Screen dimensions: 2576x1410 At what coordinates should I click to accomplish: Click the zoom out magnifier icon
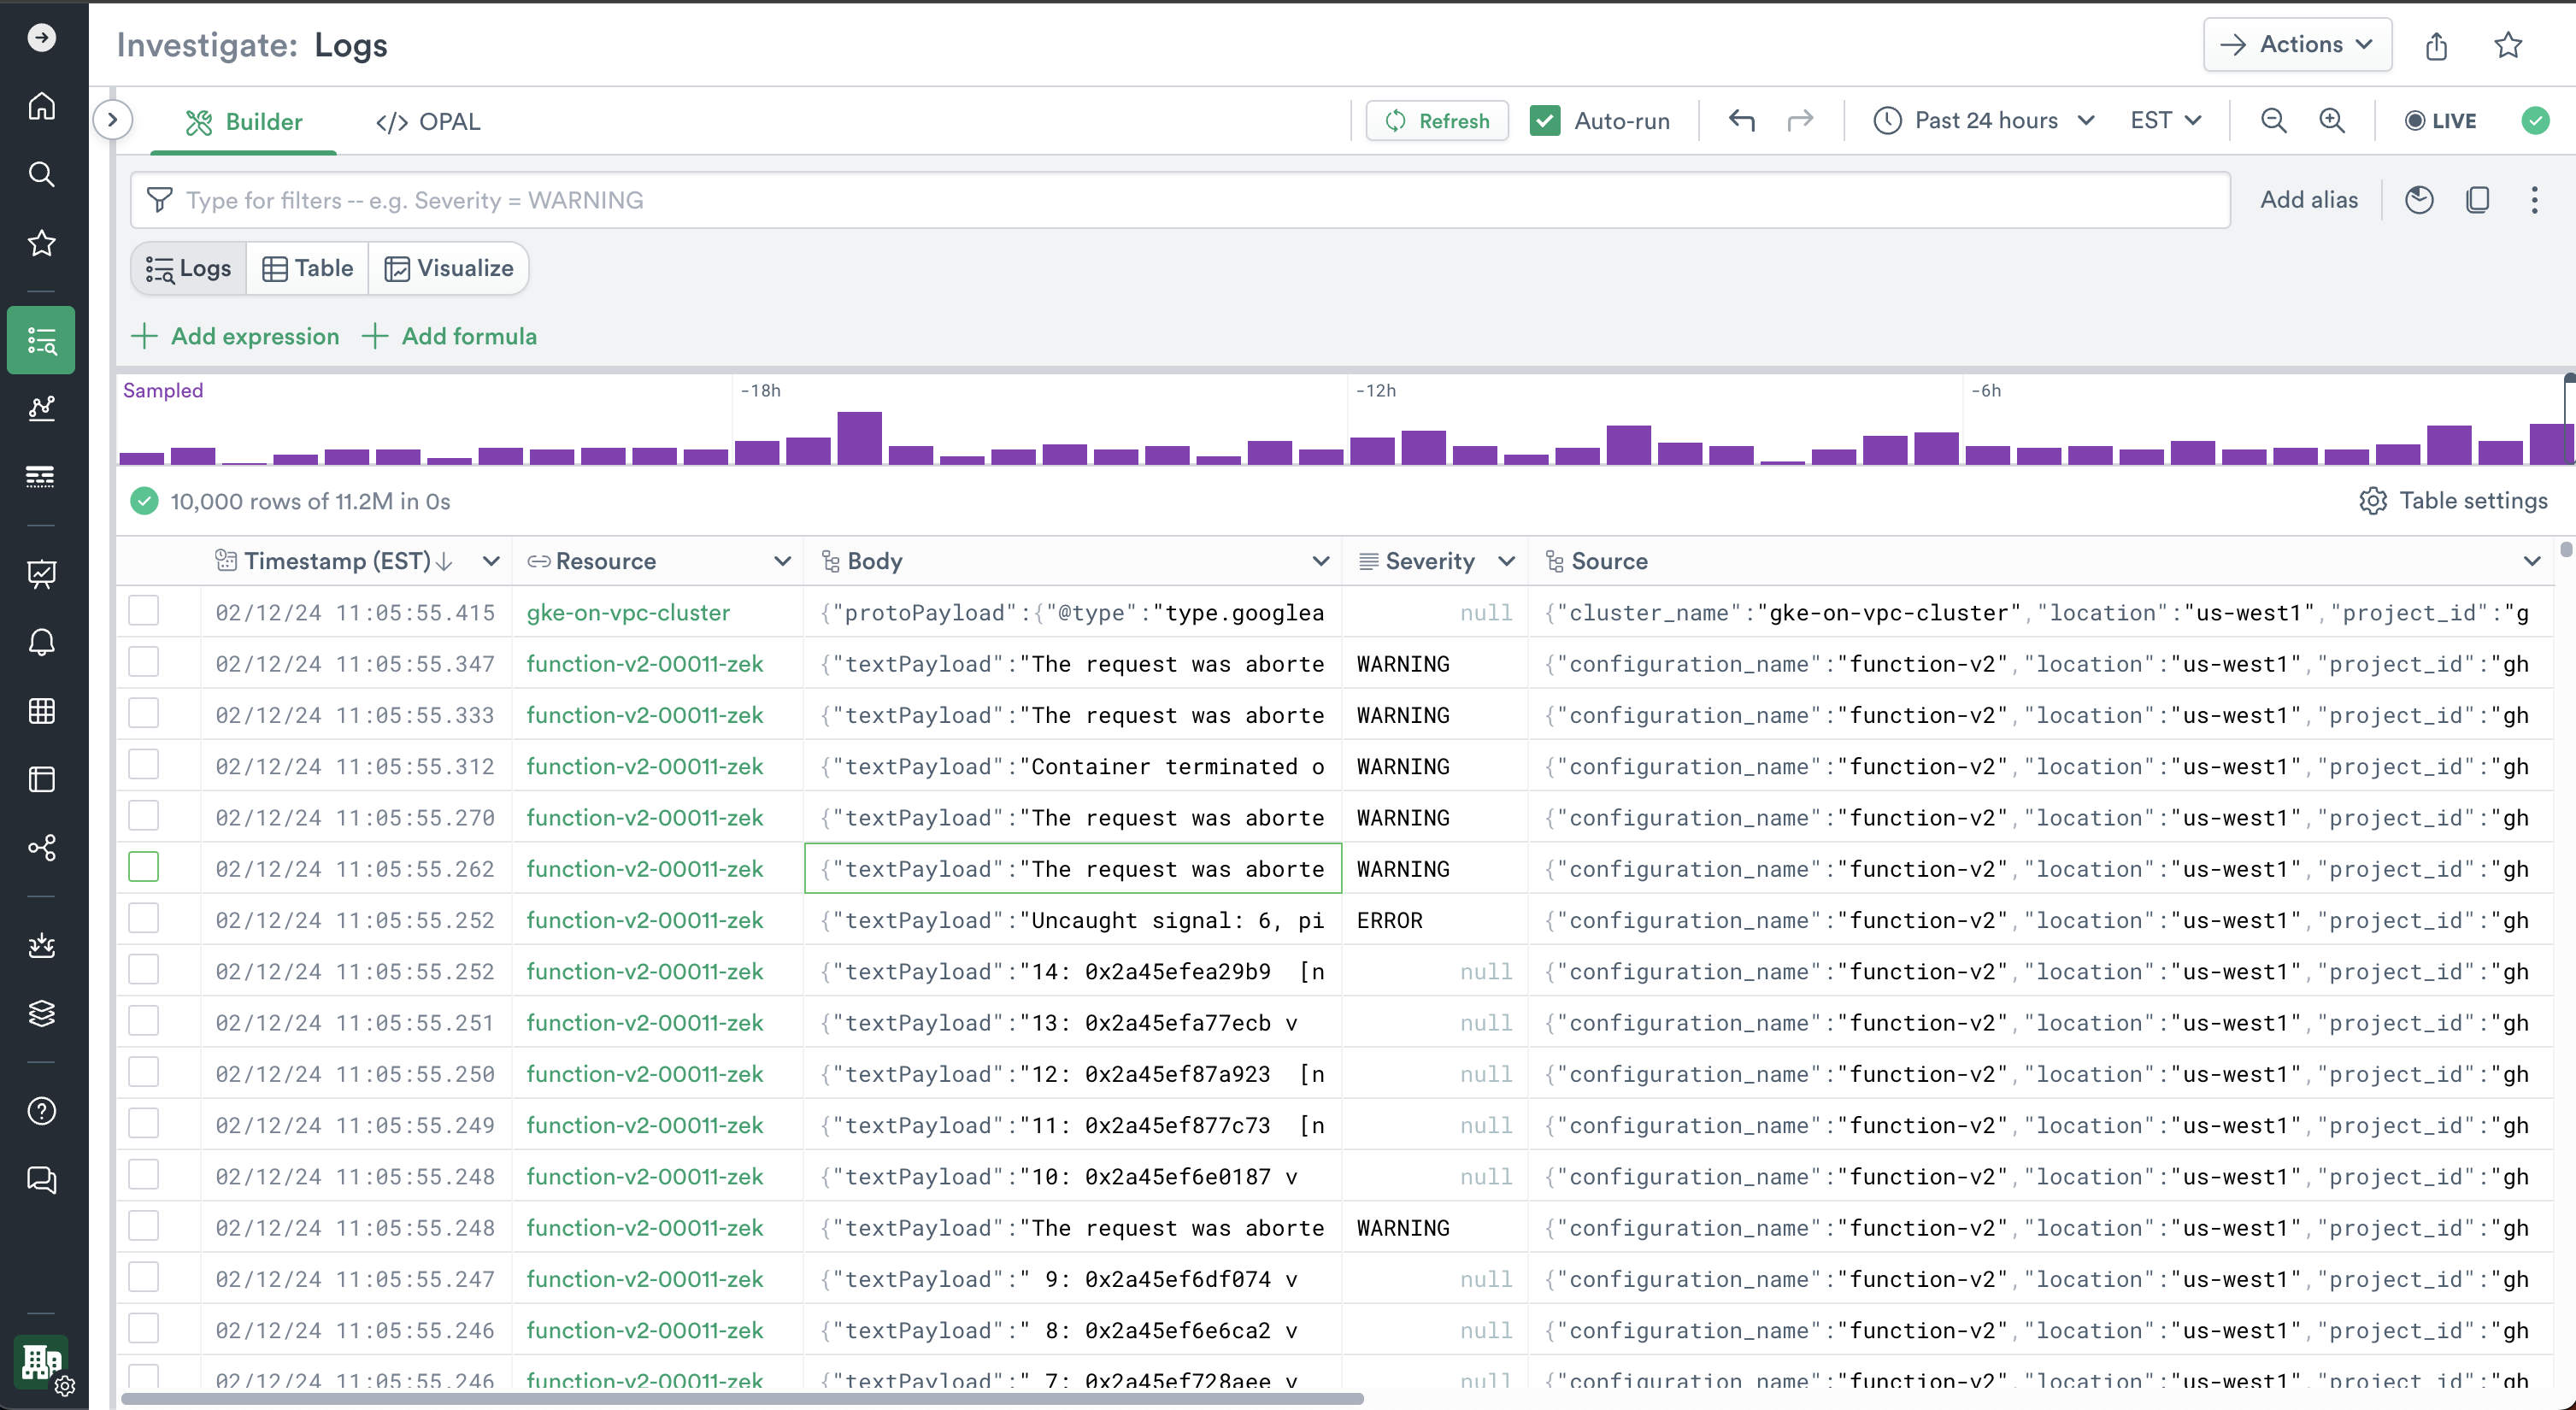[2273, 121]
